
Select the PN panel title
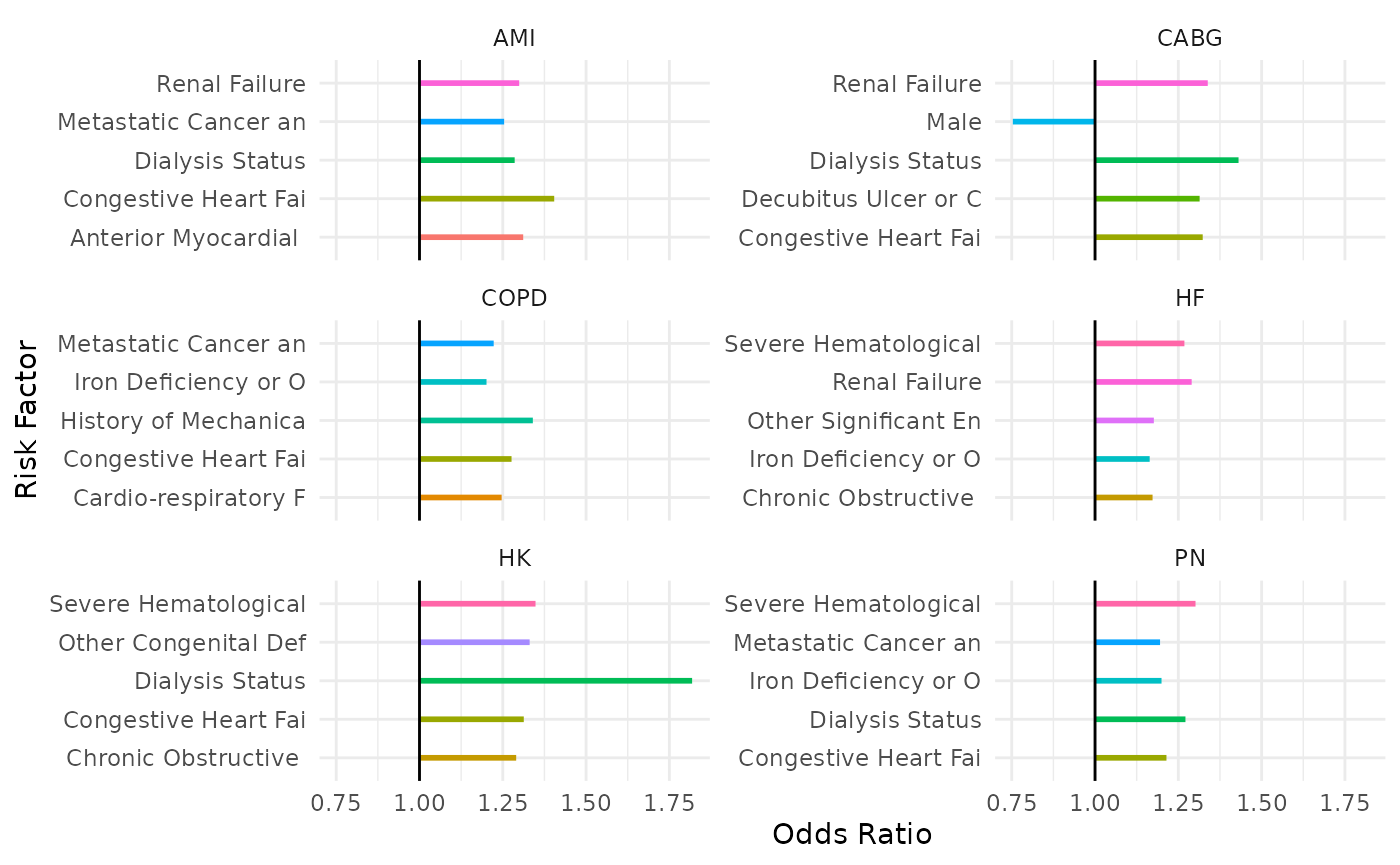click(x=1190, y=559)
